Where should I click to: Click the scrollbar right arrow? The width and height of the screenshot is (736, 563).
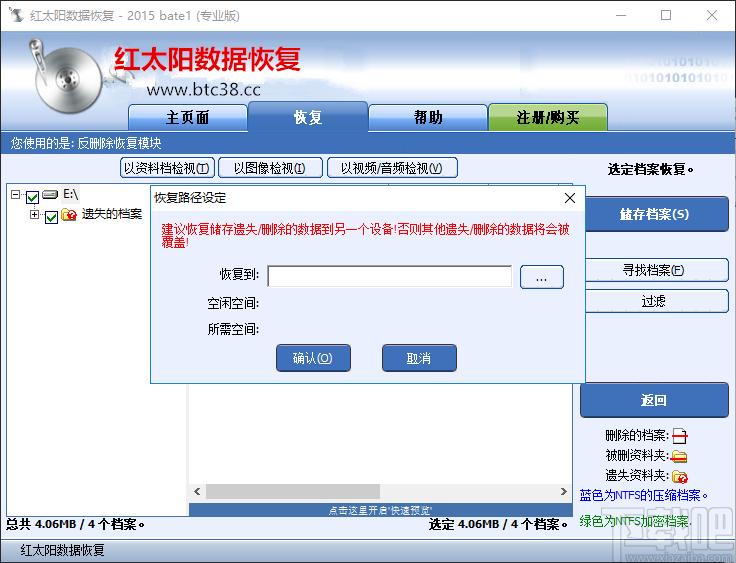pos(564,492)
